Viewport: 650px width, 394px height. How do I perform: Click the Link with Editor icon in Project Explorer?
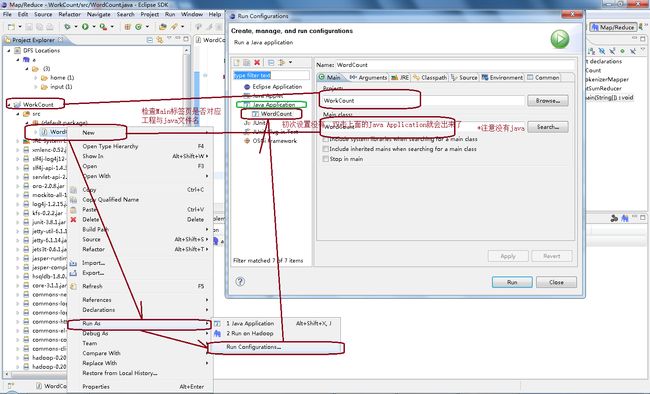160,40
